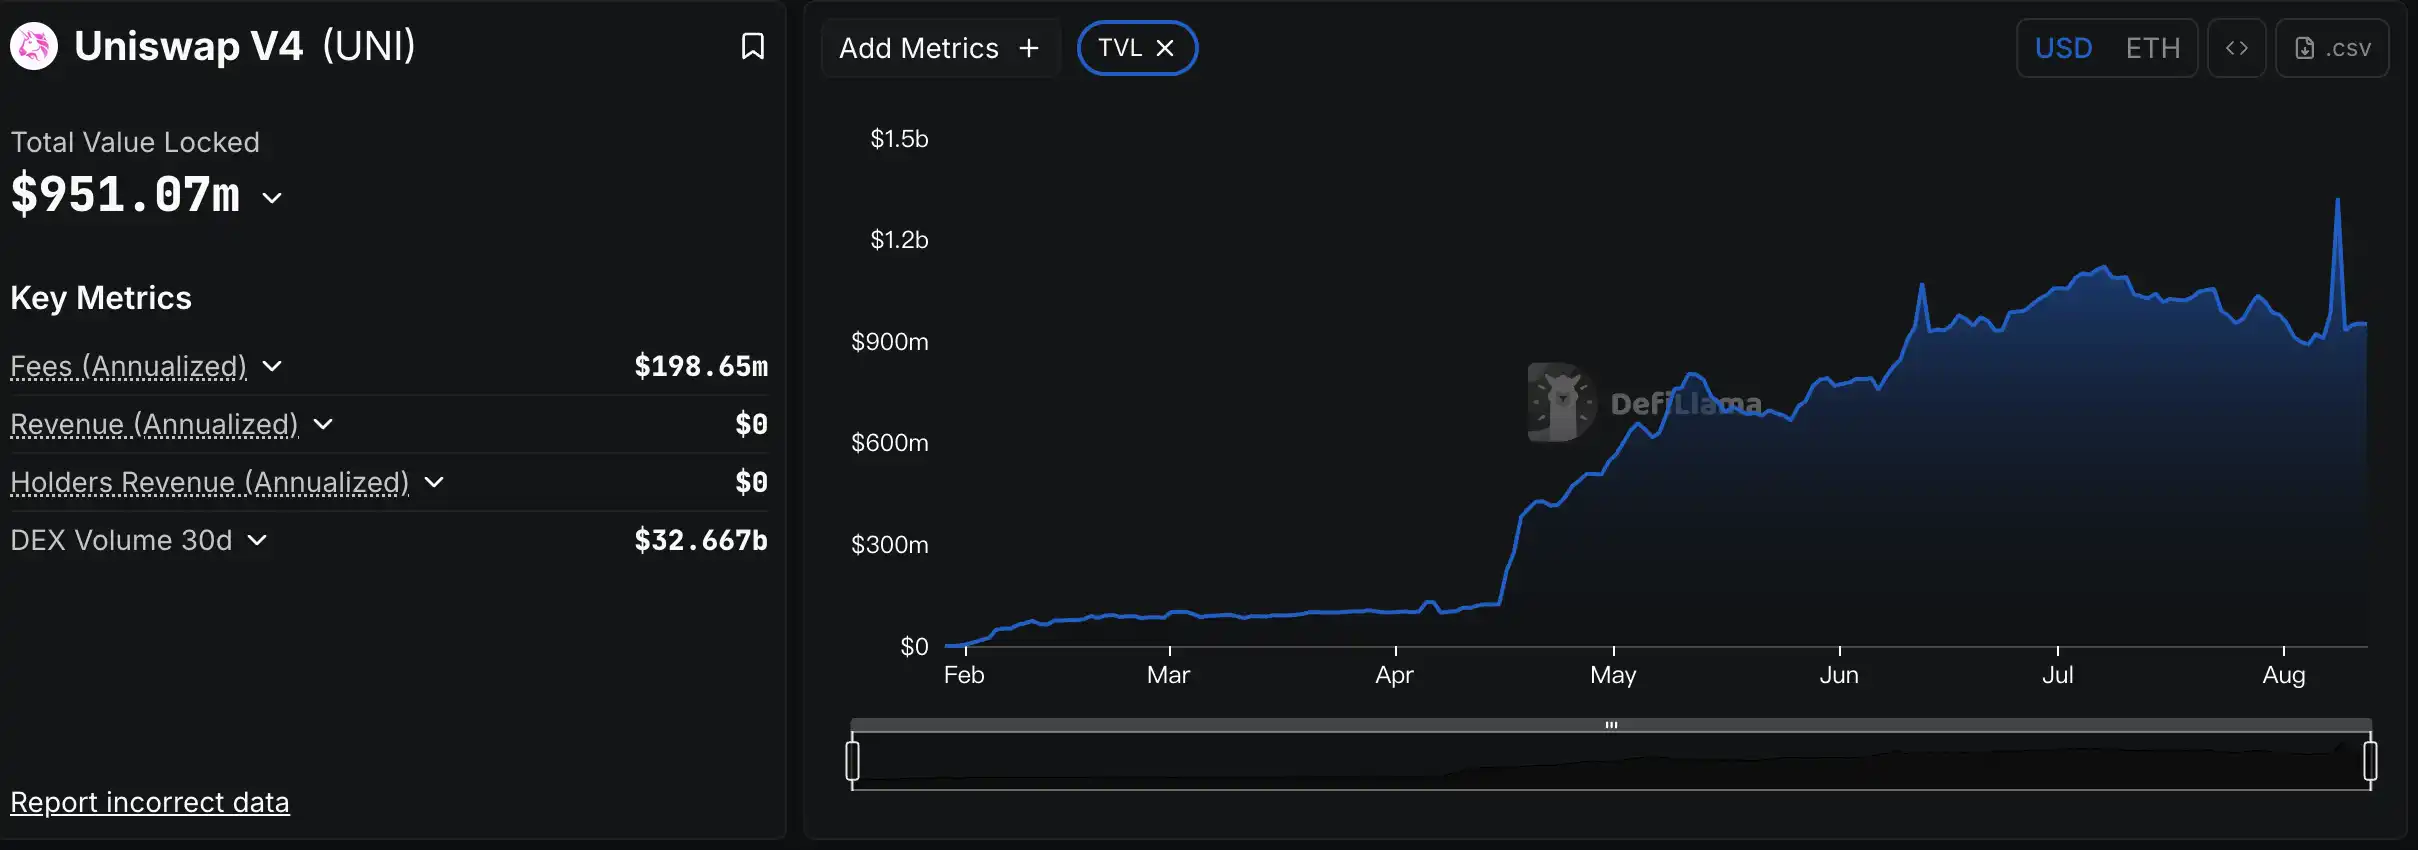The width and height of the screenshot is (2418, 850).
Task: Remove the TVL metric chip
Action: point(1165,48)
